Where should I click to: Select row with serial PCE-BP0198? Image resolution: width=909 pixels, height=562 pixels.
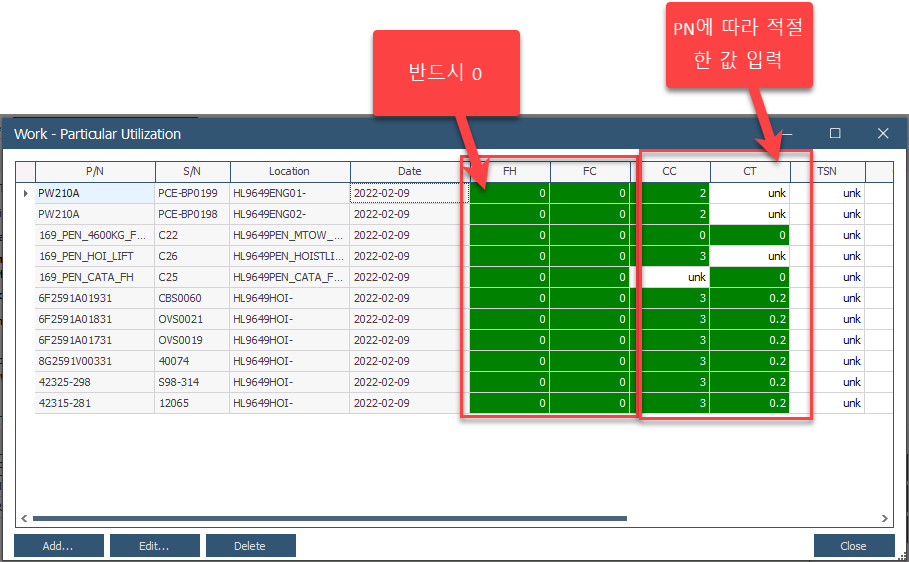point(192,214)
